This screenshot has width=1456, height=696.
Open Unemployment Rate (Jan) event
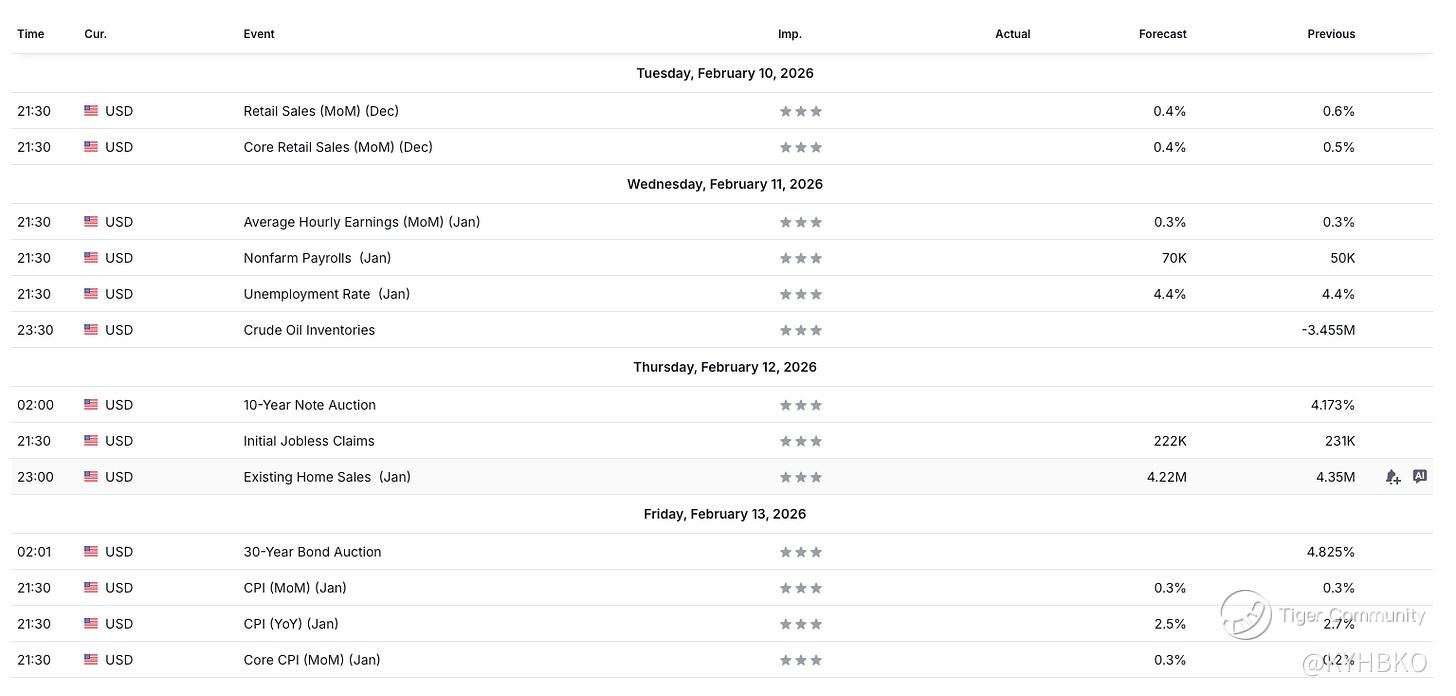(326, 294)
